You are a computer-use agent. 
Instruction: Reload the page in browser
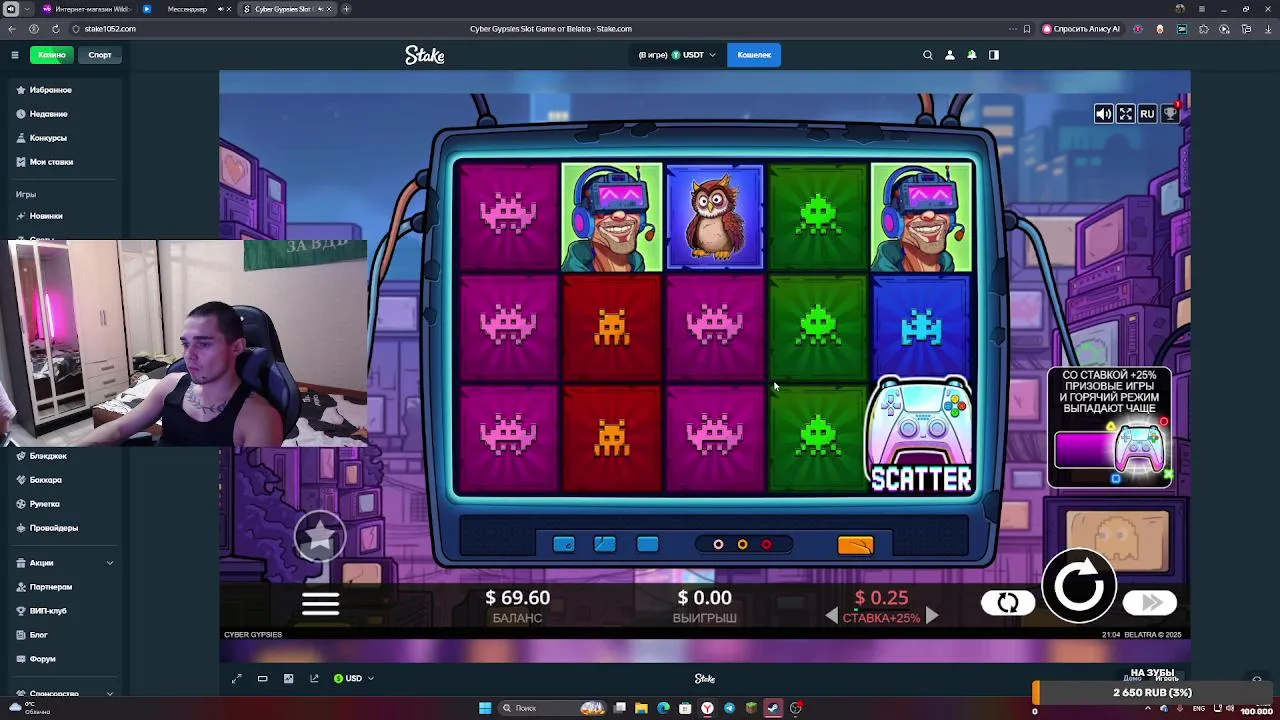[x=55, y=29]
